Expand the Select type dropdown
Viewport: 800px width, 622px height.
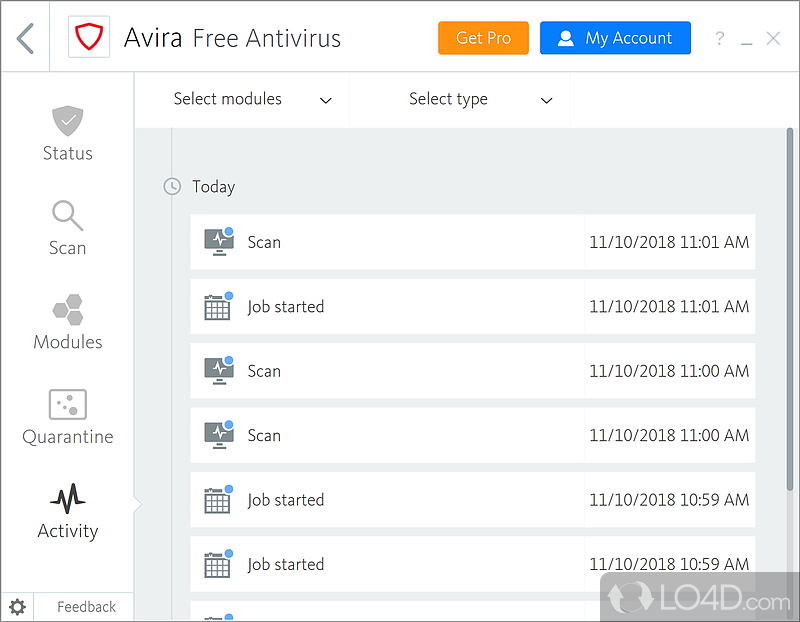[480, 99]
